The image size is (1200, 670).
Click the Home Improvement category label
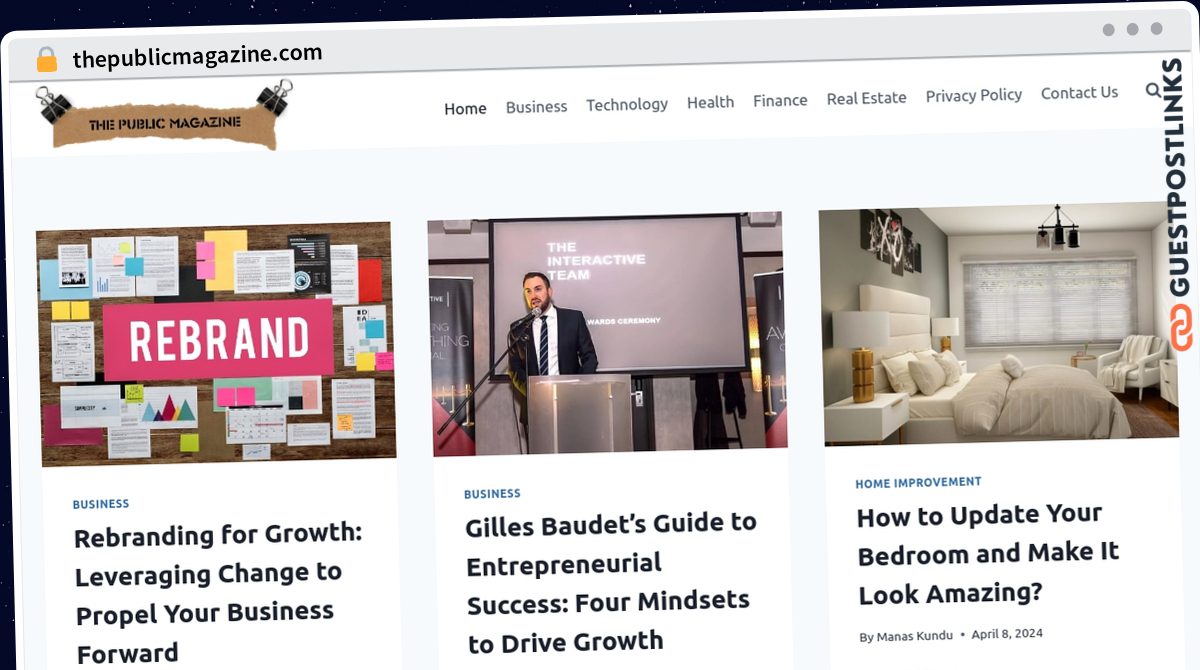918,482
